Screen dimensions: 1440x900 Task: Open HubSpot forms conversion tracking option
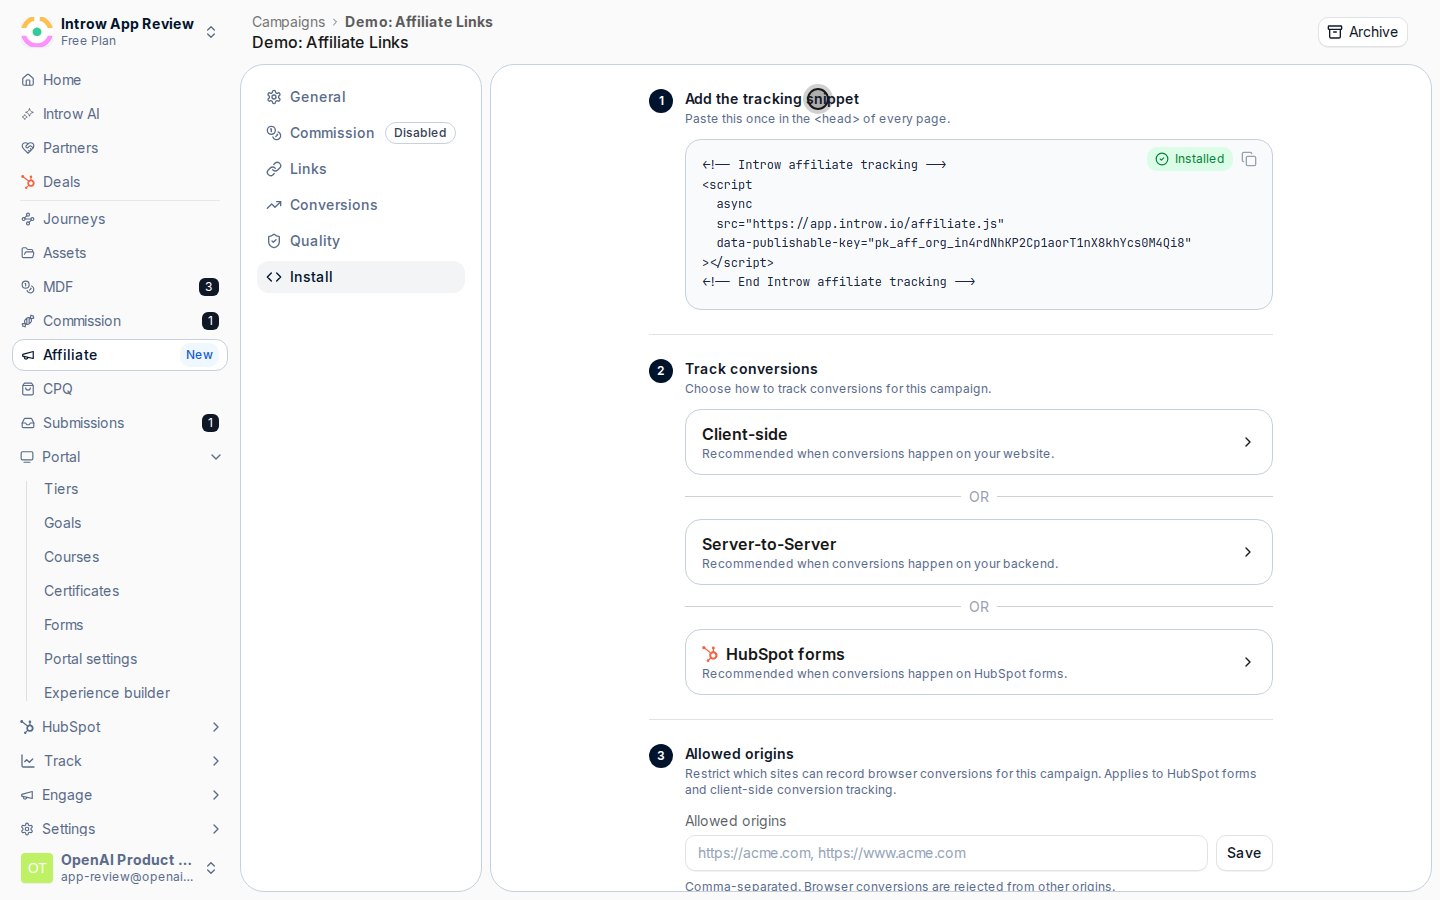click(x=979, y=662)
